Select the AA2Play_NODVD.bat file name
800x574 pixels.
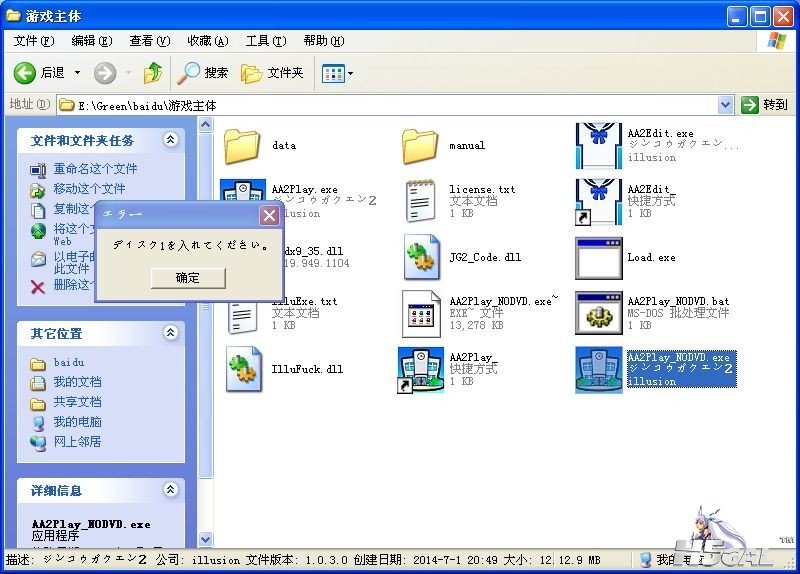point(678,301)
